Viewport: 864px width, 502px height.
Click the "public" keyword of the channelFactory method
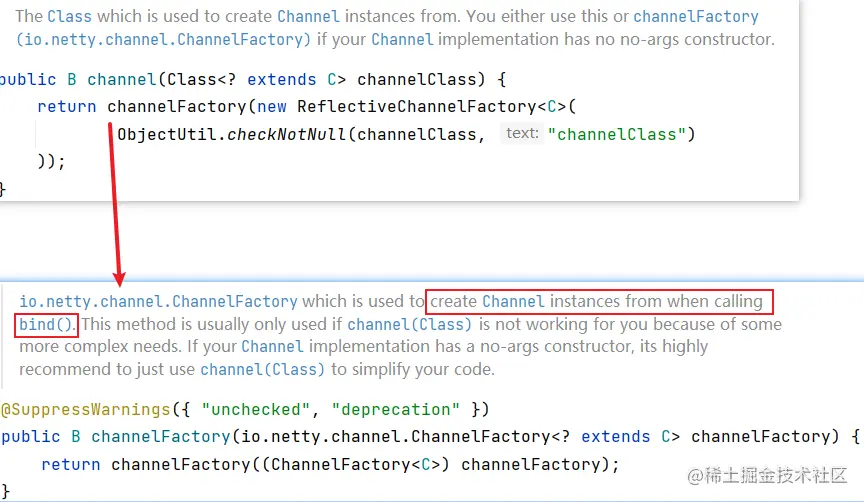(x=31, y=436)
